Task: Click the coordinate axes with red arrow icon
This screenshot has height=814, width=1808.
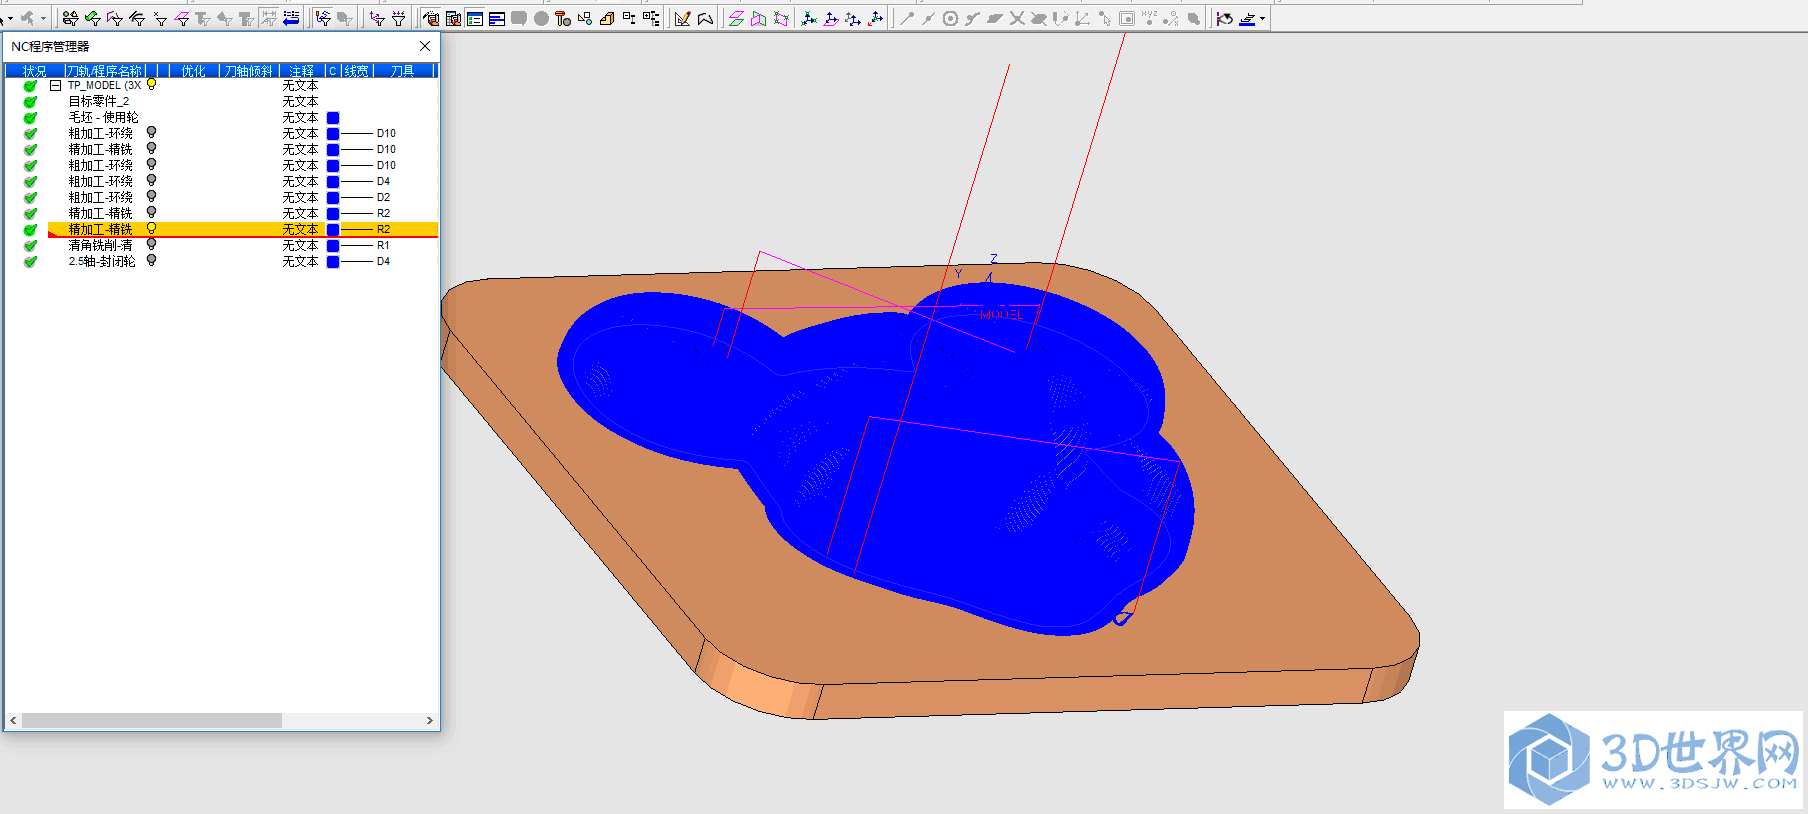Action: coord(875,18)
